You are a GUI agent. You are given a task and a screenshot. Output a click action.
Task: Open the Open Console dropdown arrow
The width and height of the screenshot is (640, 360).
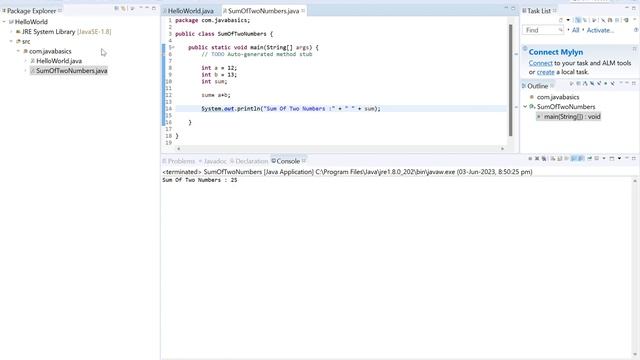tap(619, 158)
